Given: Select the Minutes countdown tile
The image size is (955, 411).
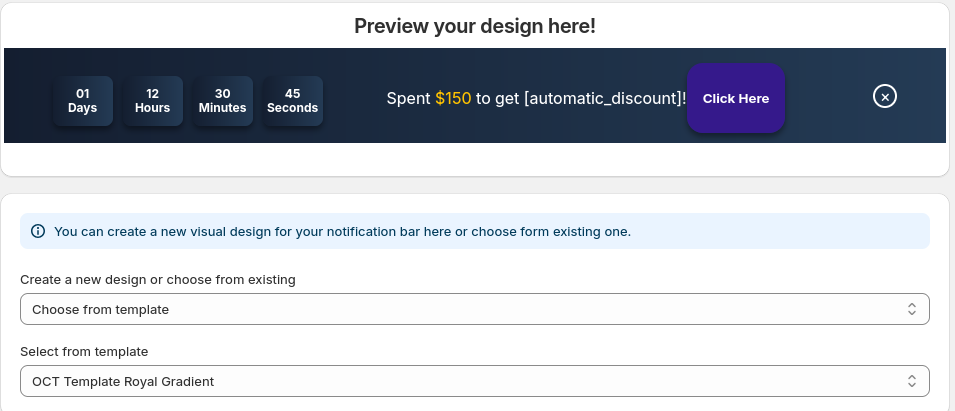Looking at the screenshot, I should pyautogui.click(x=222, y=101).
